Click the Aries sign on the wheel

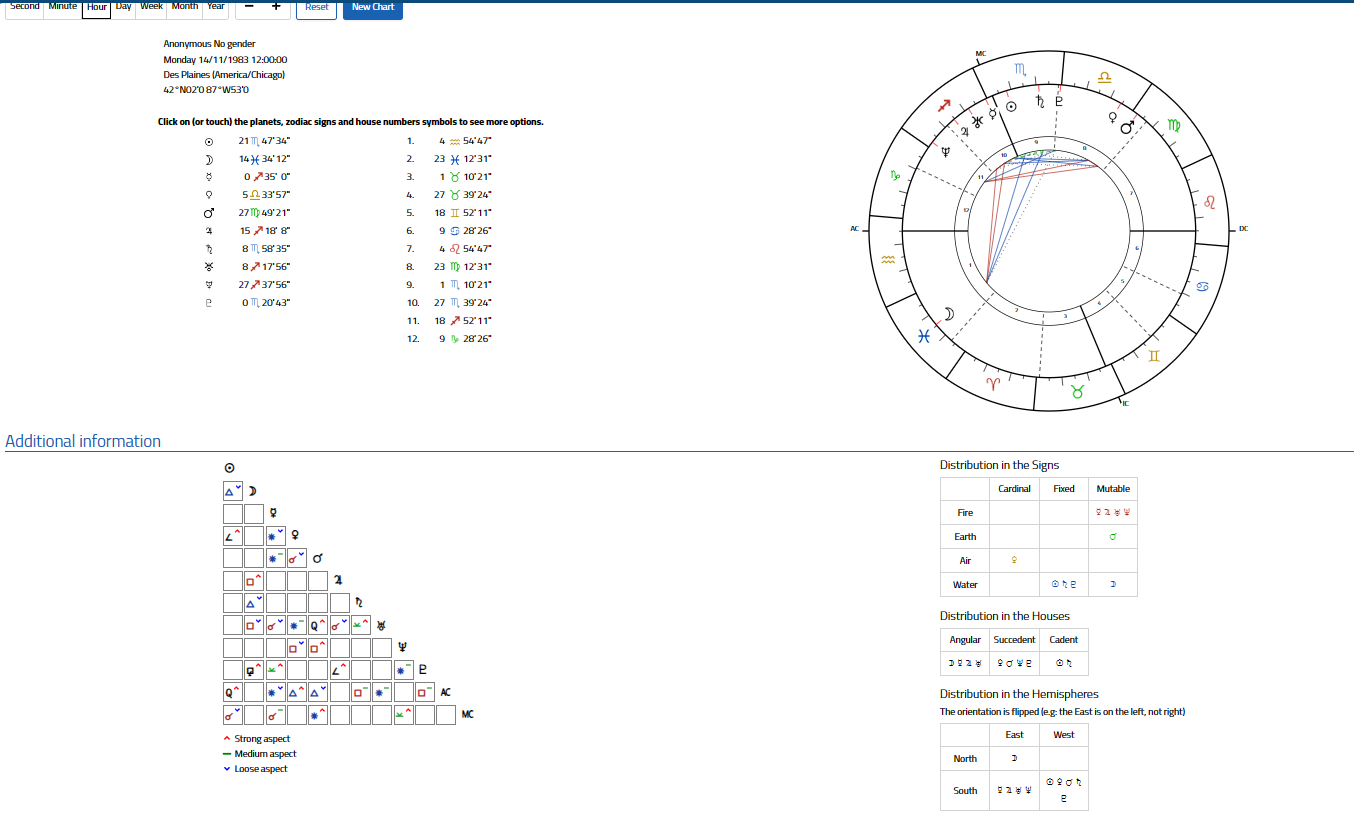pyautogui.click(x=994, y=383)
